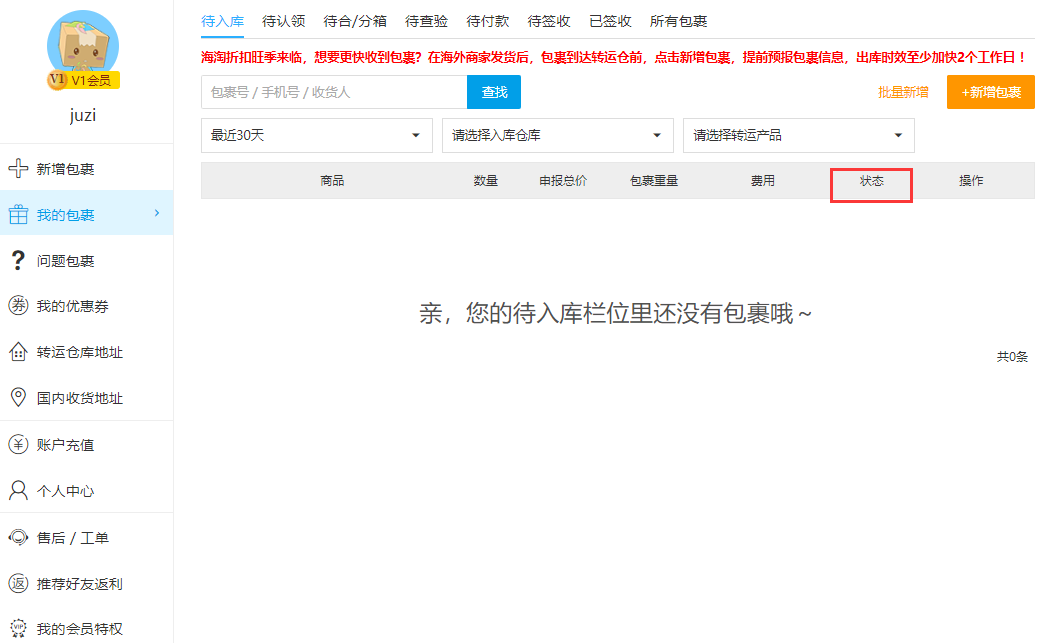Switch to the 待查验 tab
Screen dimensions: 1039x643
pyautogui.click(x=427, y=21)
